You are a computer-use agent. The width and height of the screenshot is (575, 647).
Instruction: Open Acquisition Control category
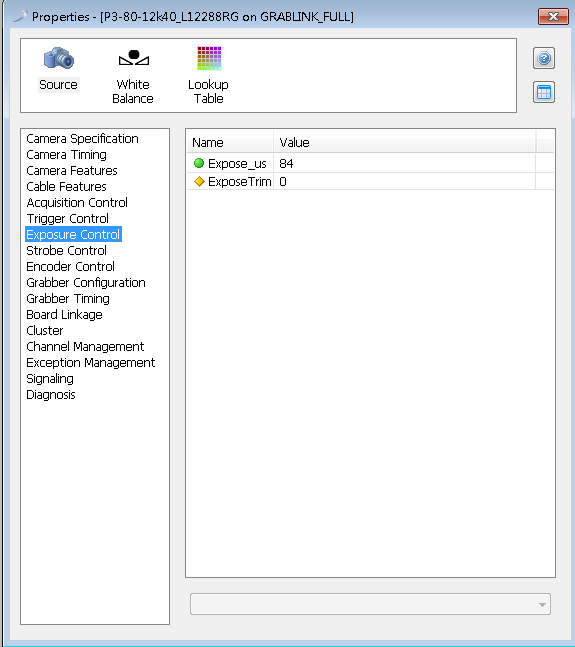pos(77,203)
